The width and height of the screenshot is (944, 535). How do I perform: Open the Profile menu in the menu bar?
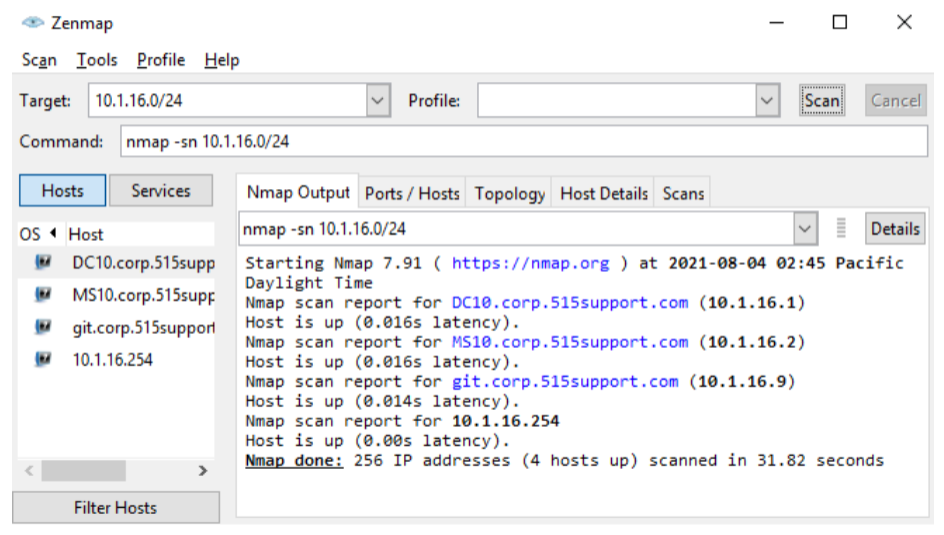click(161, 60)
